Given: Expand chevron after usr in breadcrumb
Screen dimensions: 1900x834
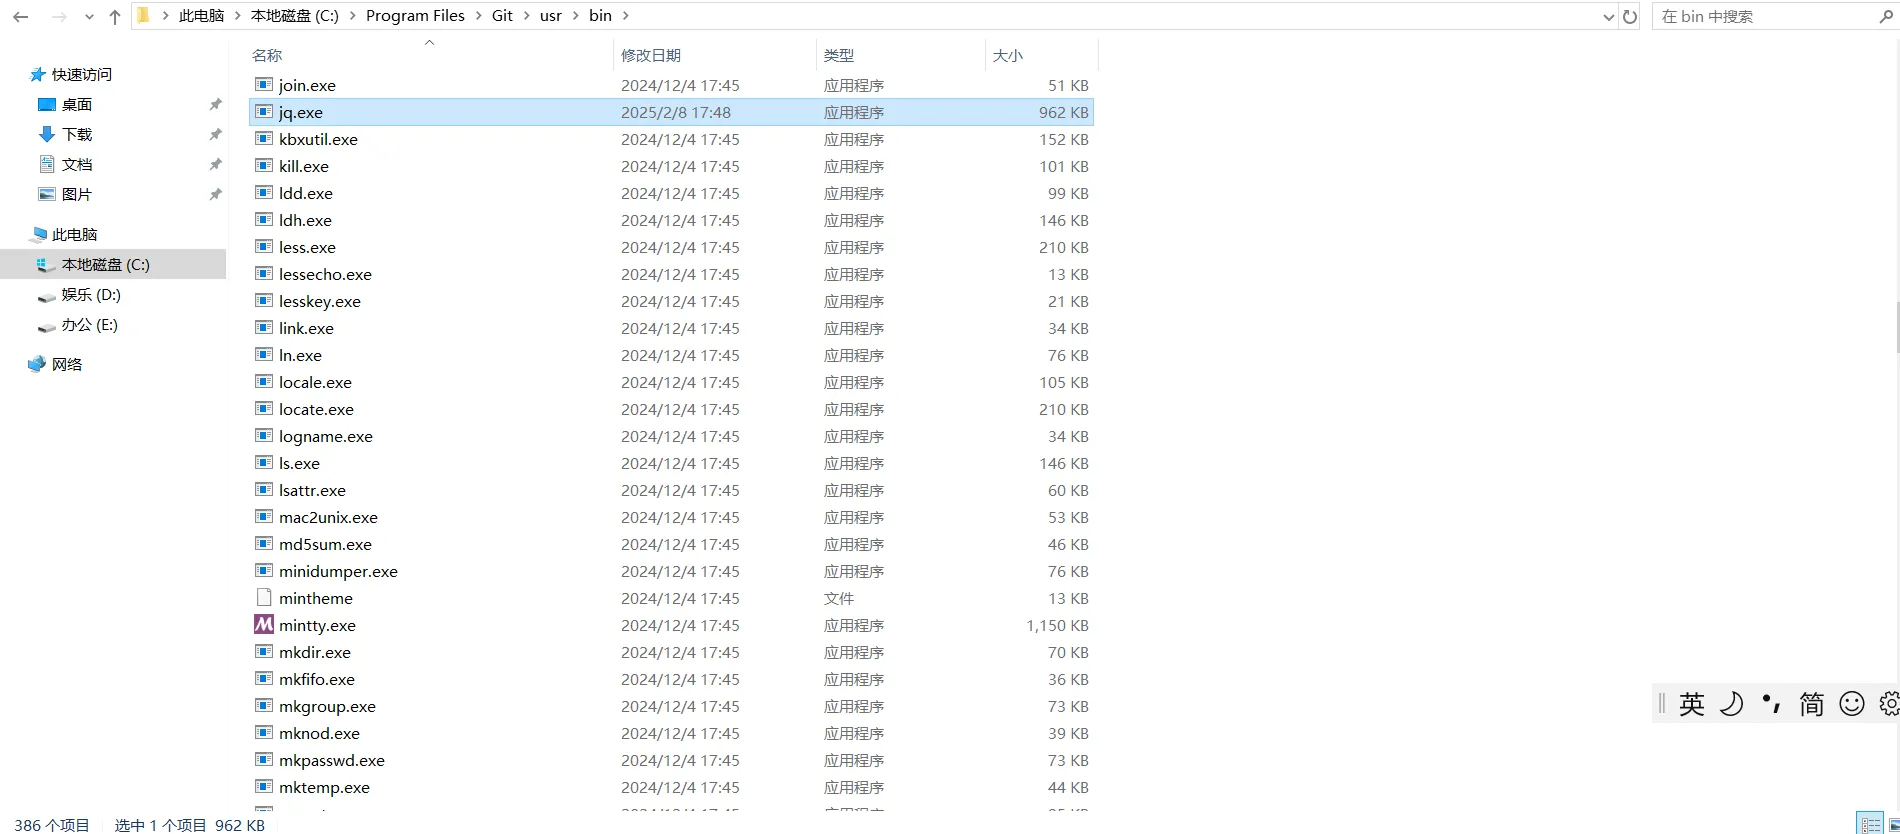Looking at the screenshot, I should pos(576,16).
